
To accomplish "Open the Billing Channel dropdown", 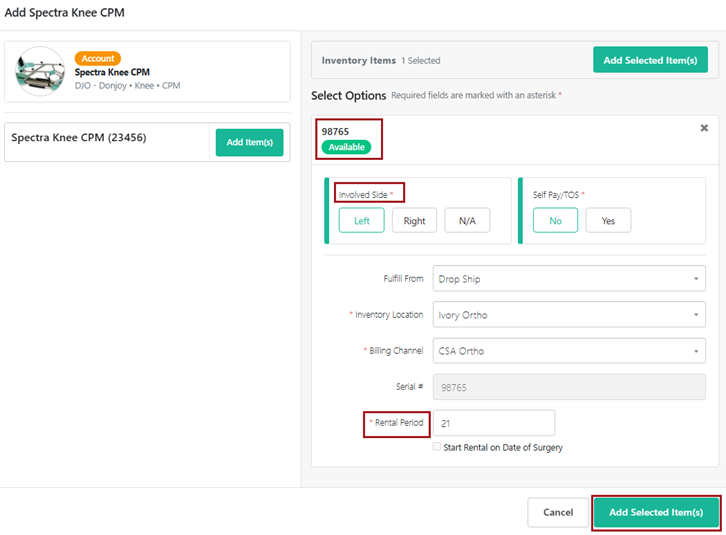I will pyautogui.click(x=568, y=351).
